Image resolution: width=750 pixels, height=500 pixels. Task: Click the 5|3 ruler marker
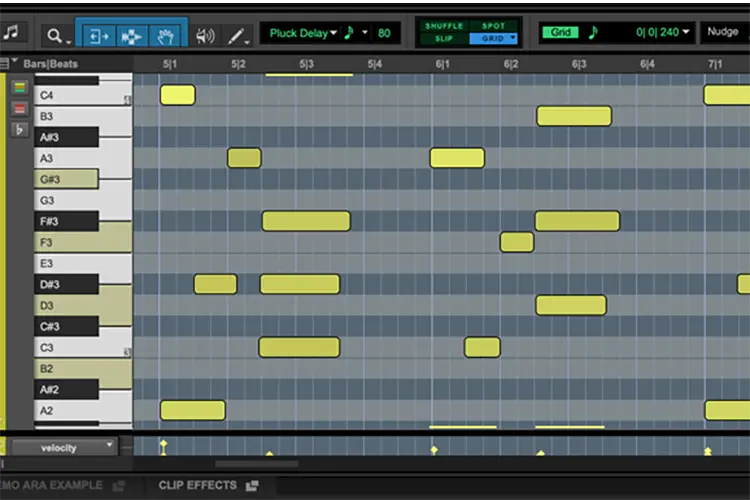pyautogui.click(x=306, y=64)
